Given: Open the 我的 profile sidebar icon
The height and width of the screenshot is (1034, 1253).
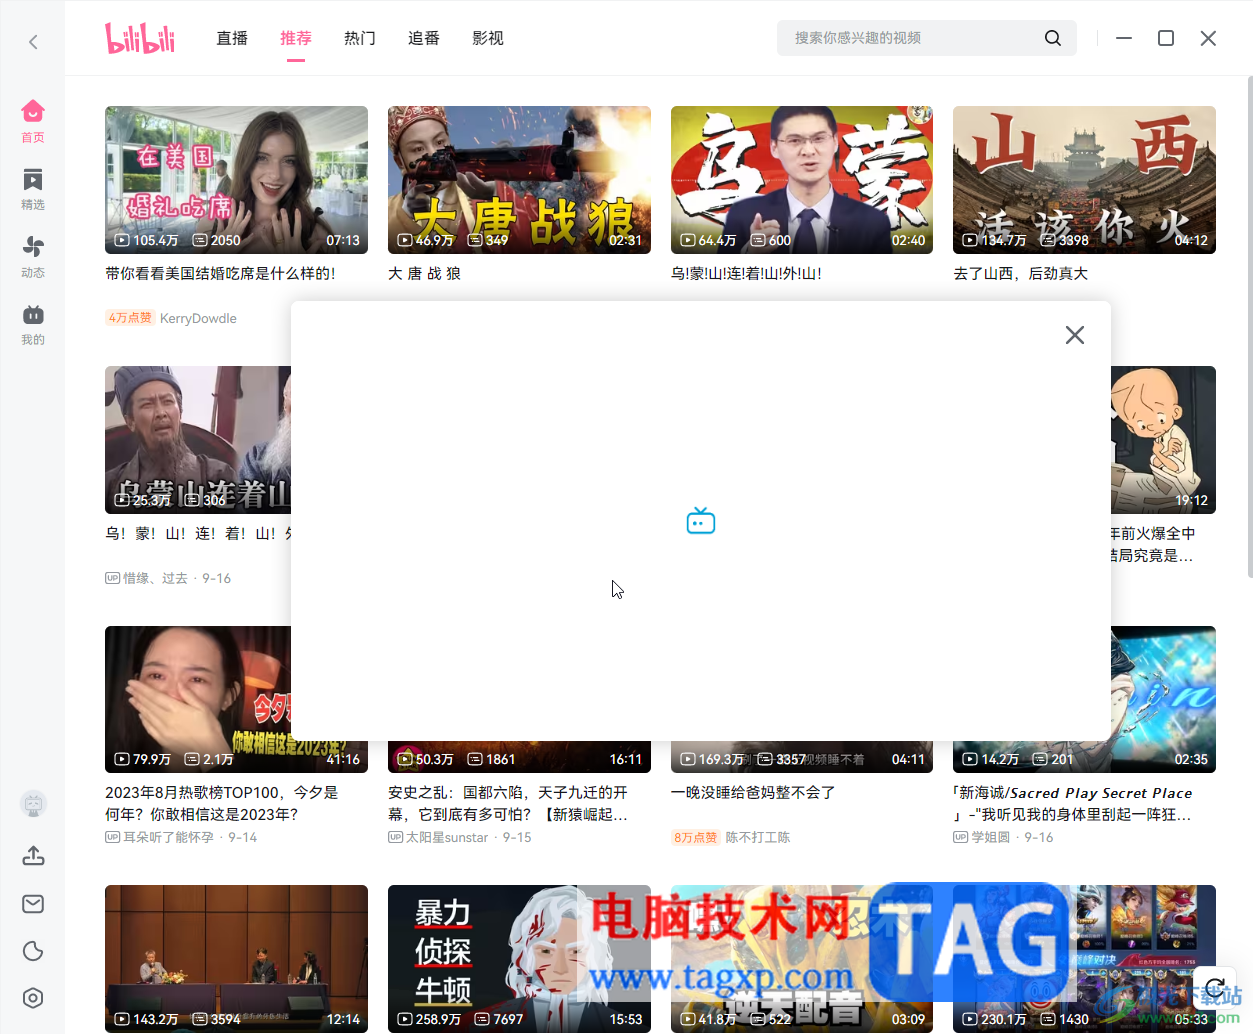Looking at the screenshot, I should (x=33, y=324).
